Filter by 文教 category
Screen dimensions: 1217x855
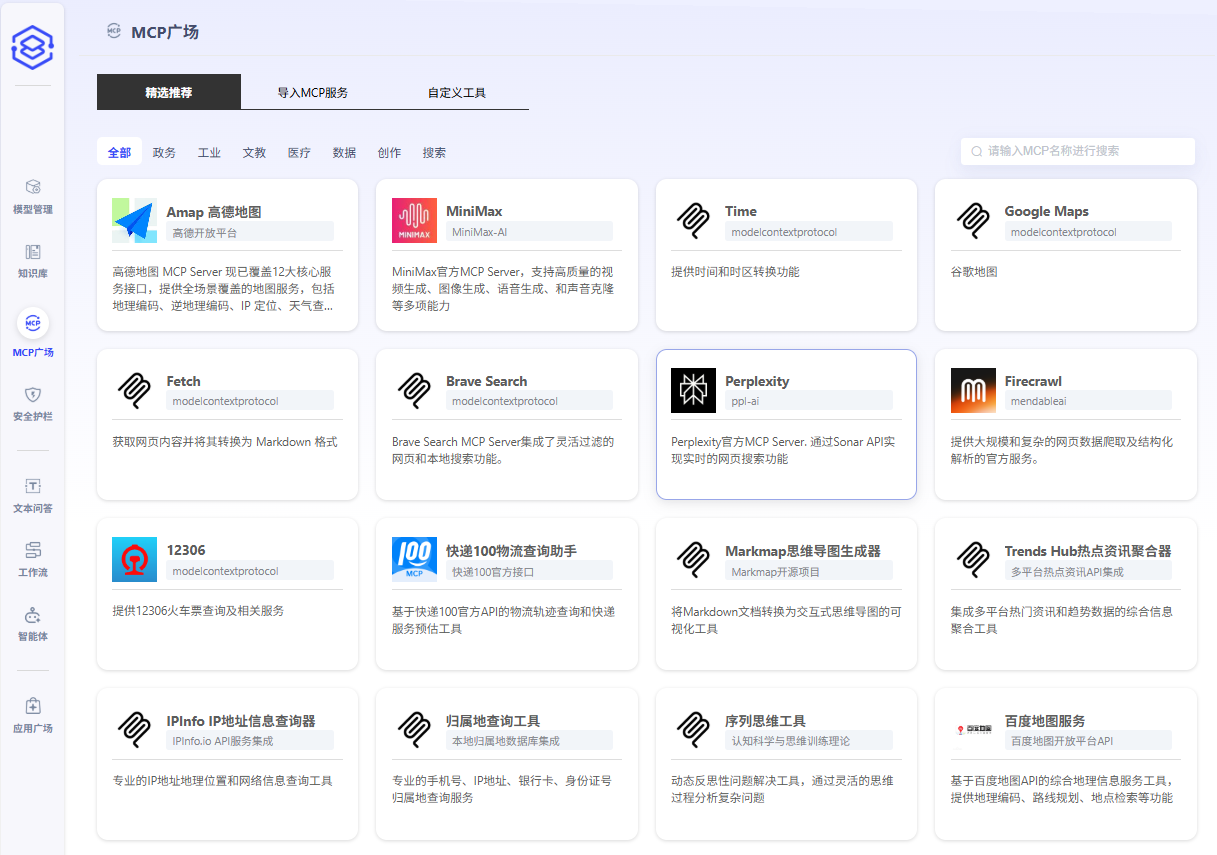pos(254,153)
